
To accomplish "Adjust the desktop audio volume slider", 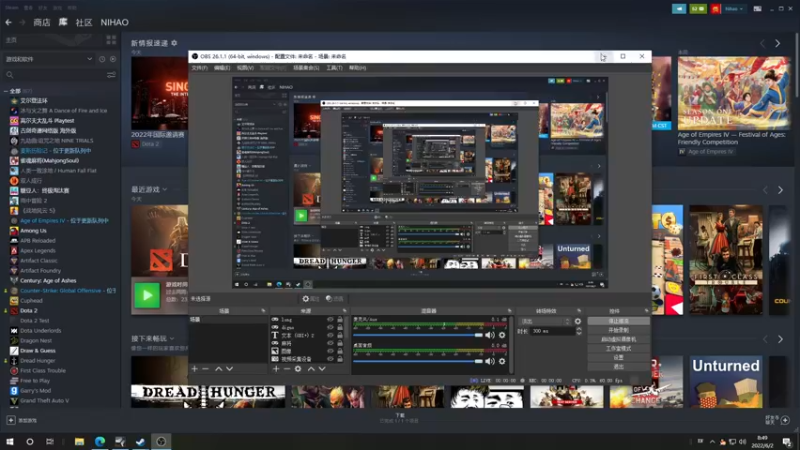I will (x=418, y=361).
